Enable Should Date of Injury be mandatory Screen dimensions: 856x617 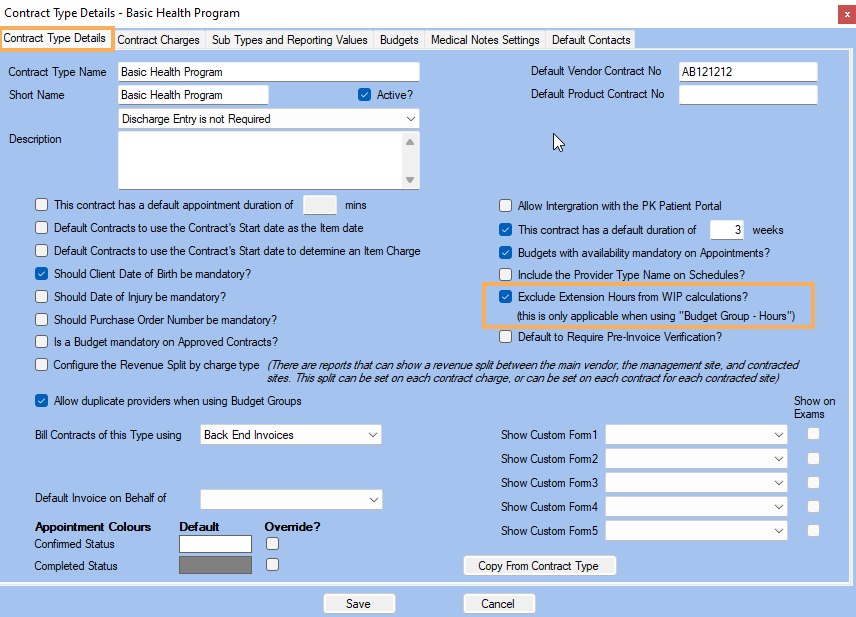41,297
